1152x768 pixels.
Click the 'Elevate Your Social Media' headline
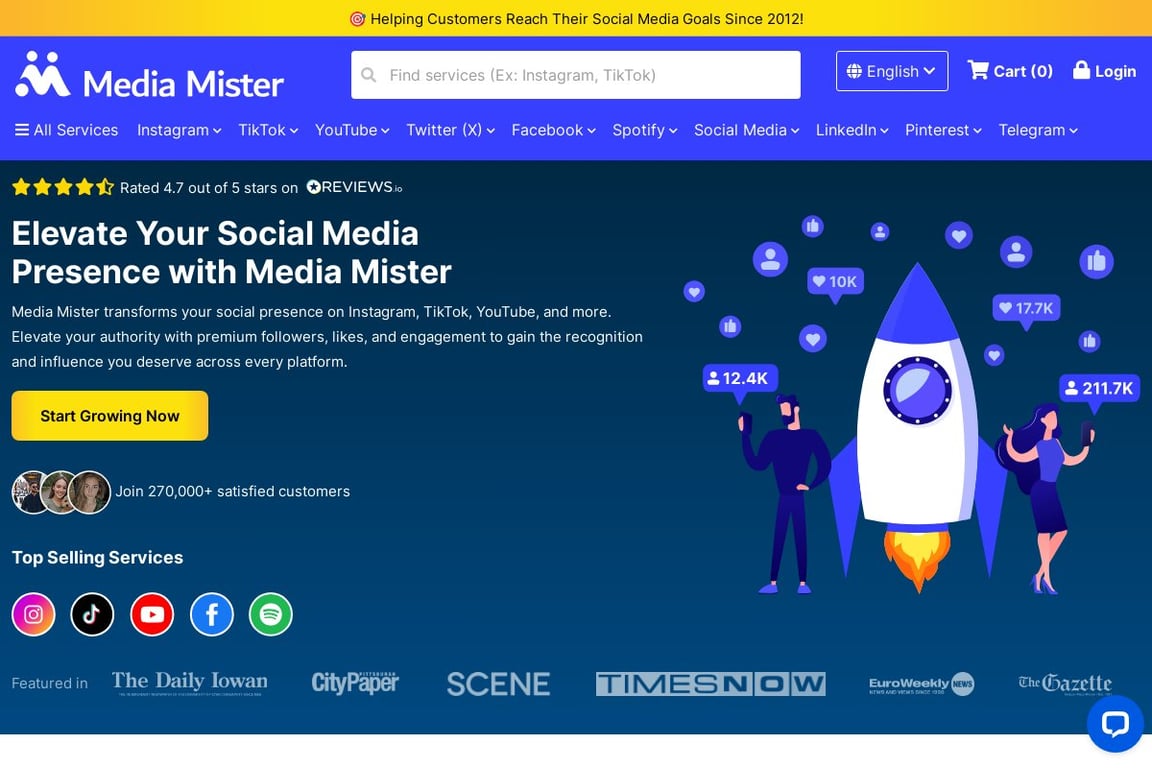231,253
